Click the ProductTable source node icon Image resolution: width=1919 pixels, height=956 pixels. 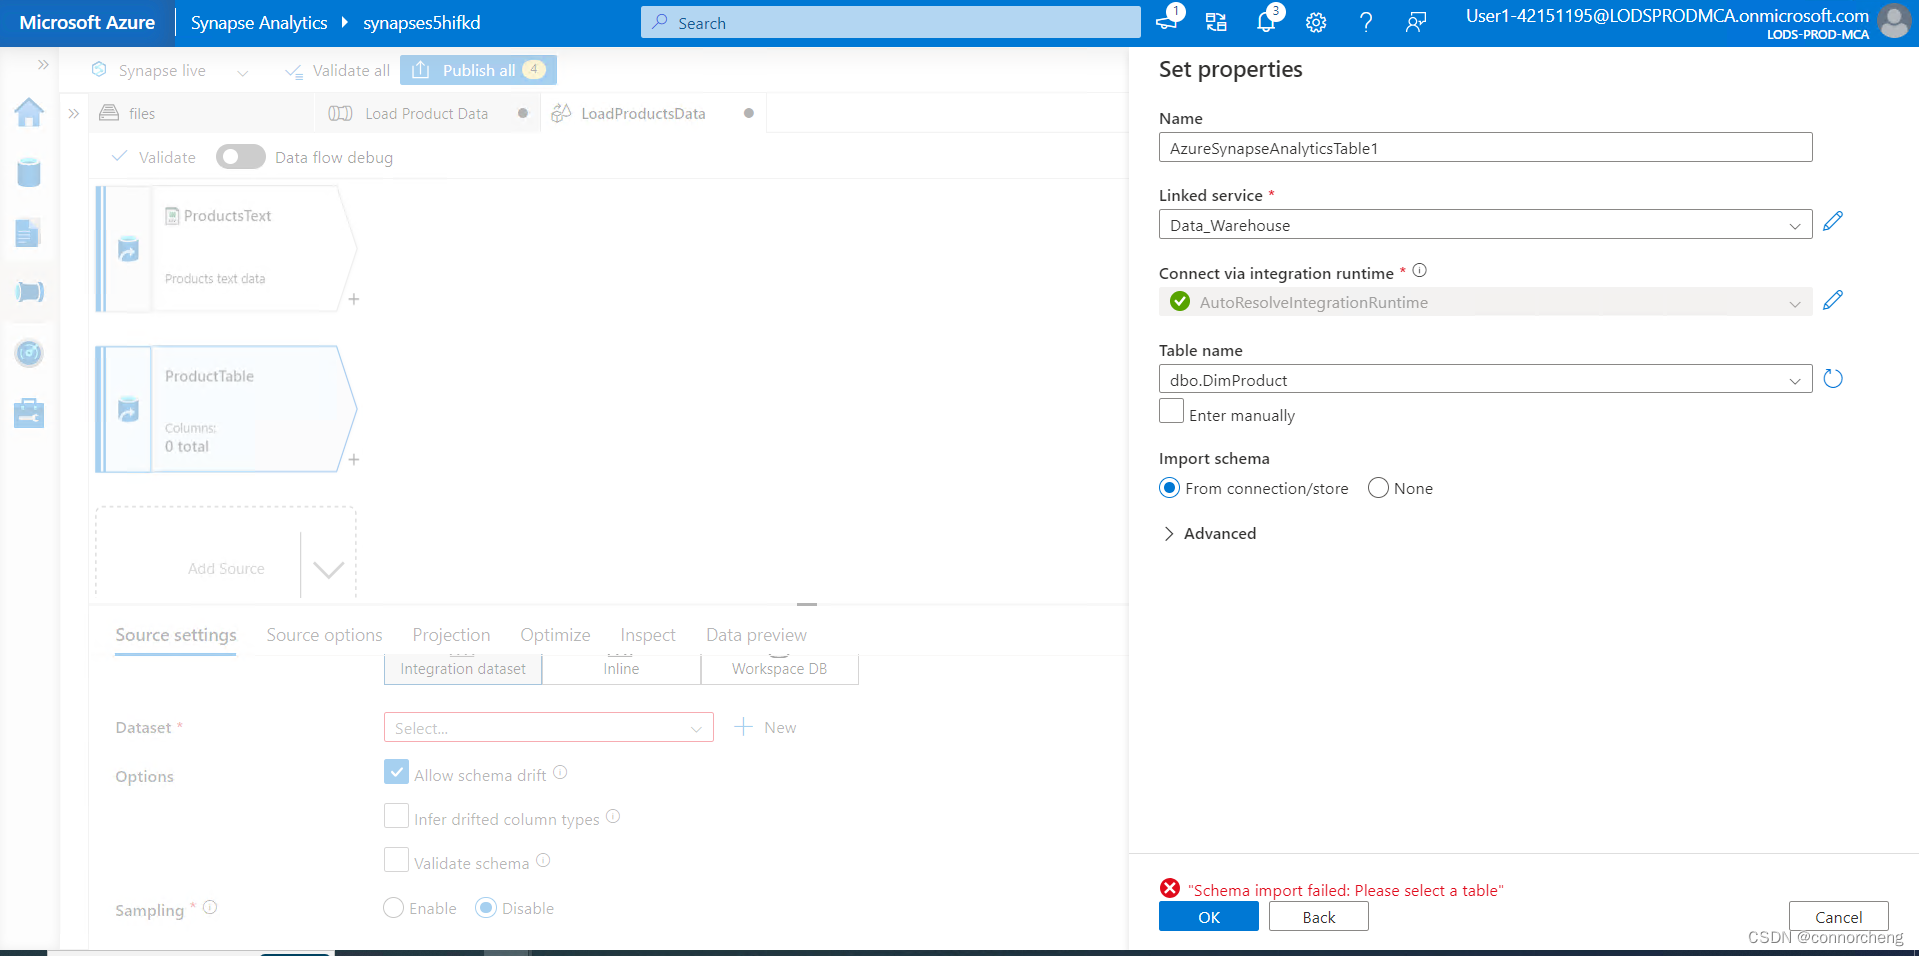[x=128, y=409]
